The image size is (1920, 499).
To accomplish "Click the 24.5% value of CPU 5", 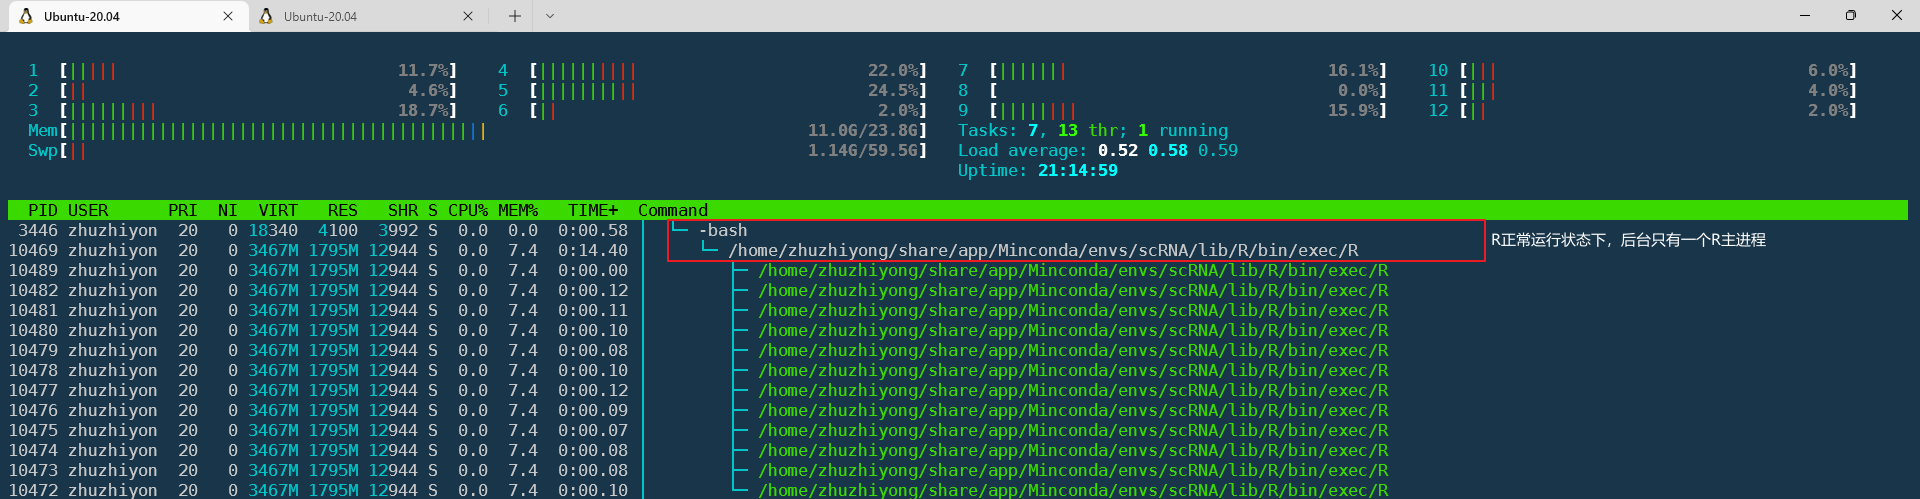I will [893, 90].
